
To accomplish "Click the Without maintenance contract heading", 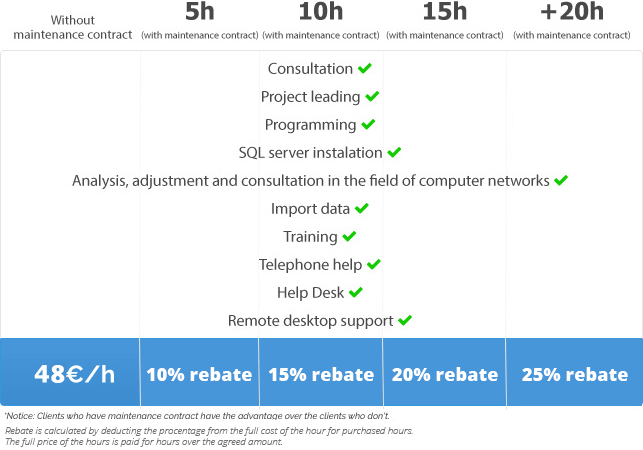I will 73,27.
